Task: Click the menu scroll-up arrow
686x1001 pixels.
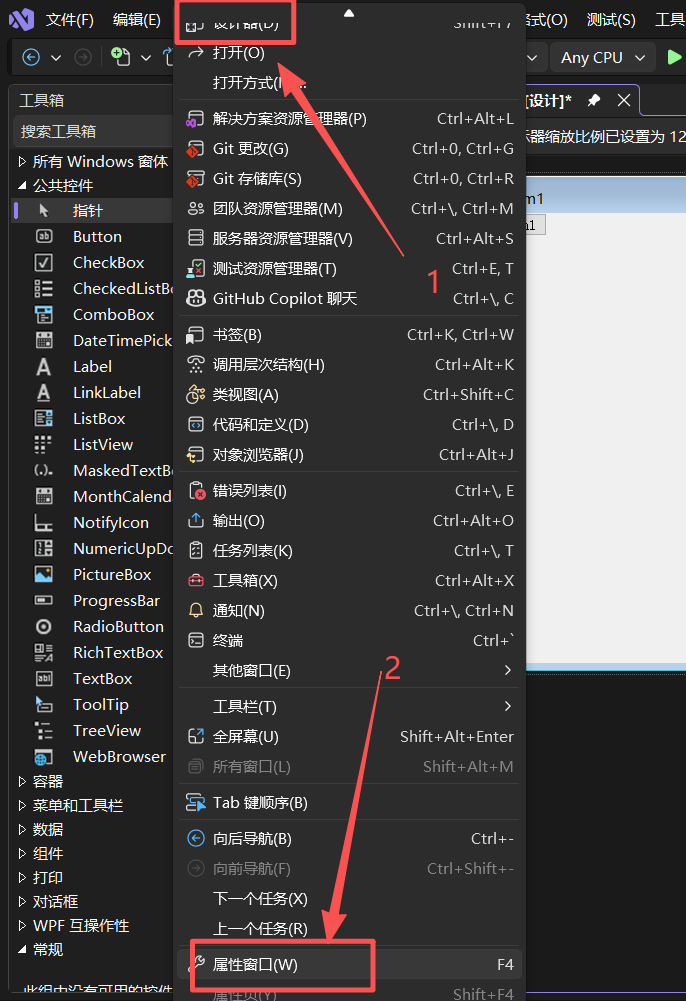Action: coord(349,13)
